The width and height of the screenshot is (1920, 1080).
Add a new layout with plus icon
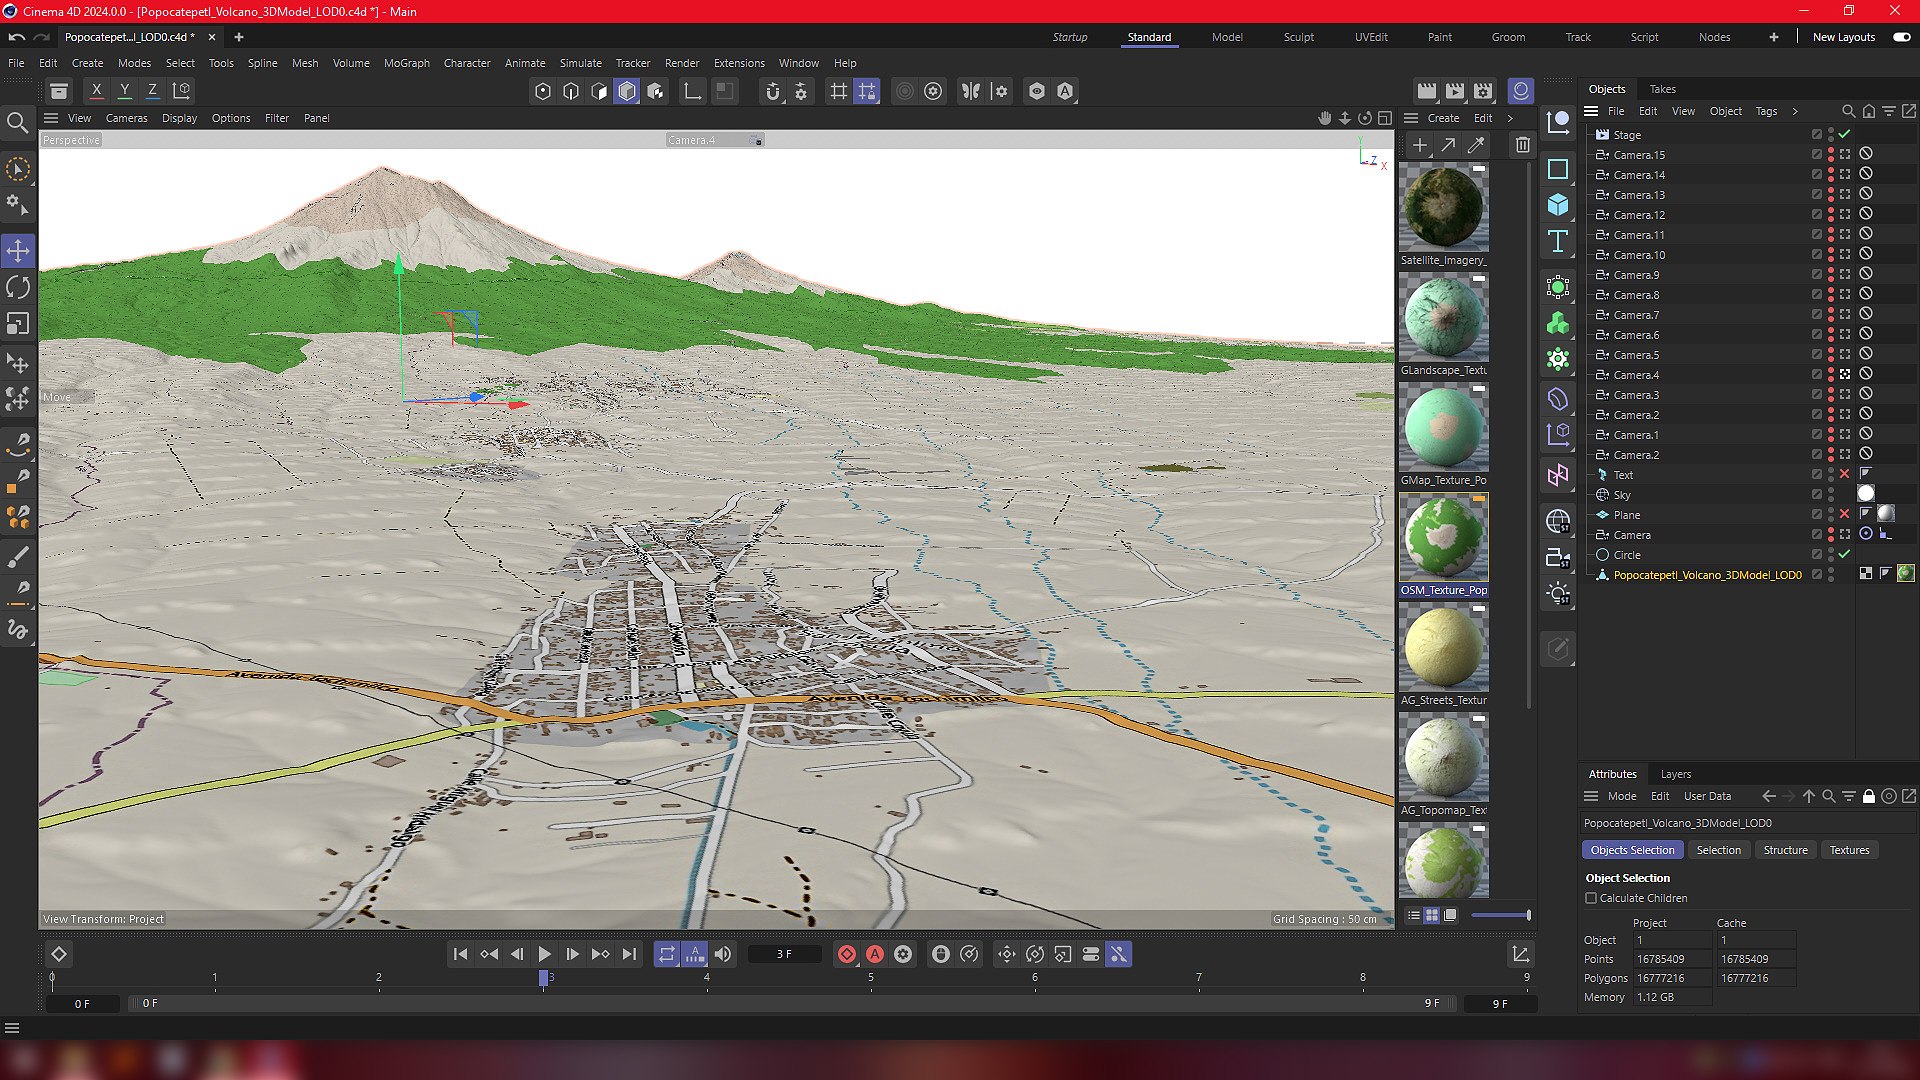click(x=1774, y=37)
